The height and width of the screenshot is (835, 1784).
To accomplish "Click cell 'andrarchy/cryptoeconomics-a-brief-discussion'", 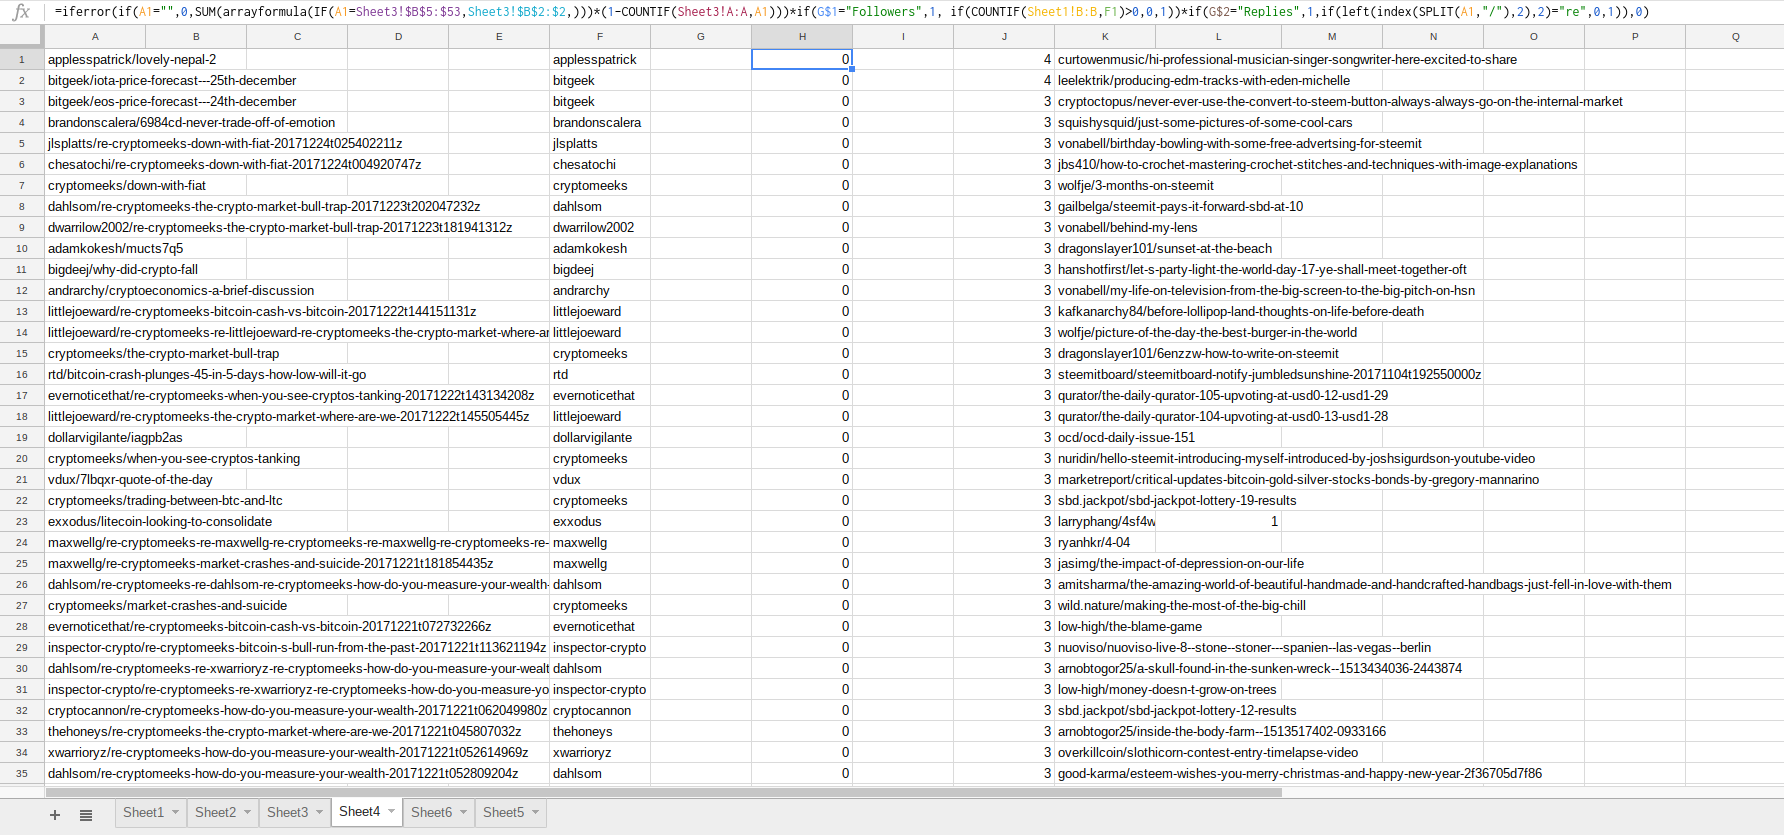I will click(x=181, y=290).
